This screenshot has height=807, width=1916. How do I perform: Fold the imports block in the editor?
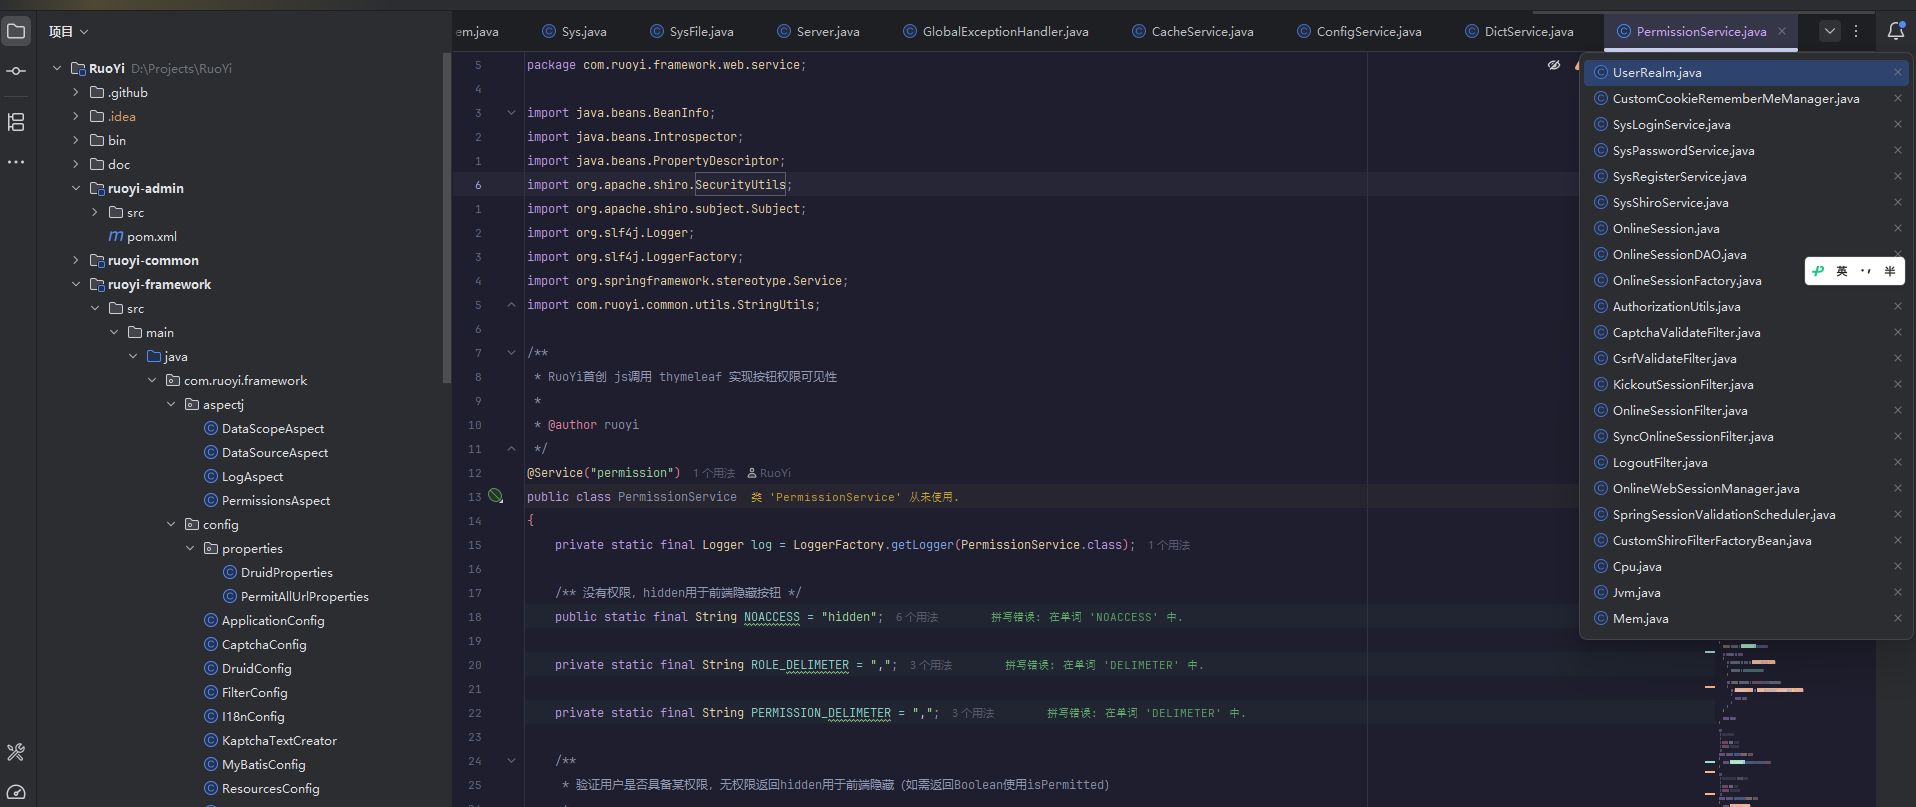(x=511, y=113)
